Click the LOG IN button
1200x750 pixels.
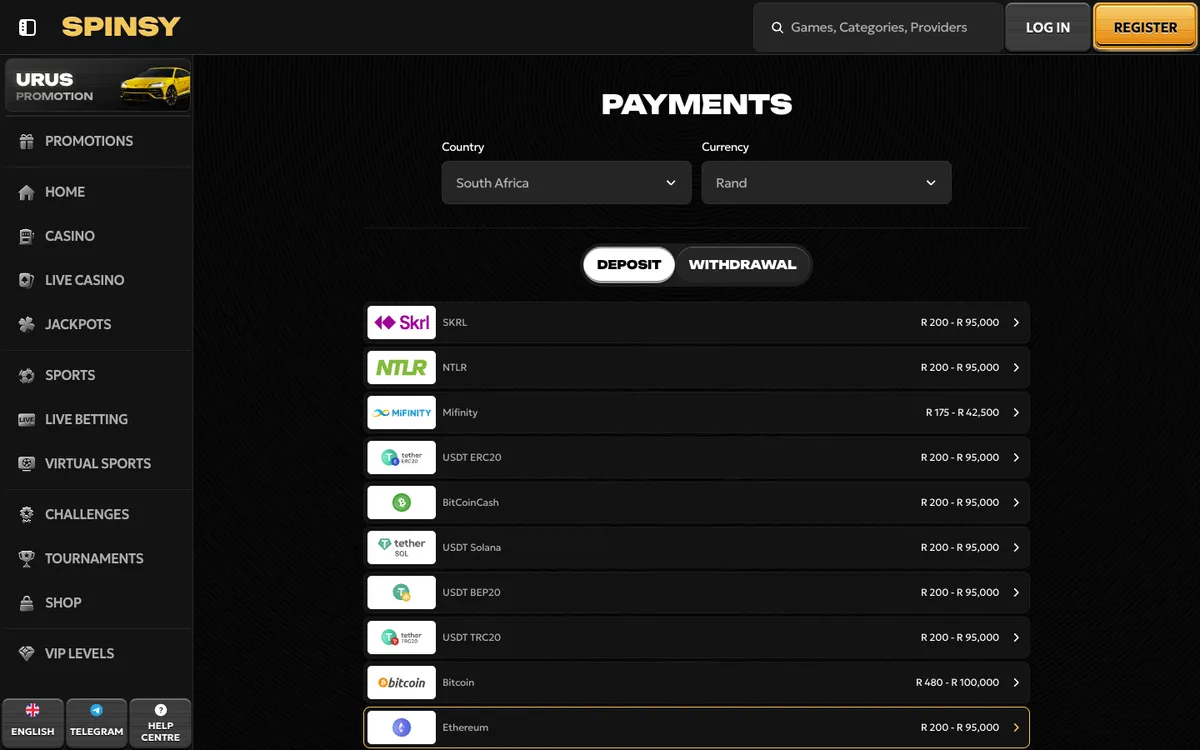coord(1048,28)
